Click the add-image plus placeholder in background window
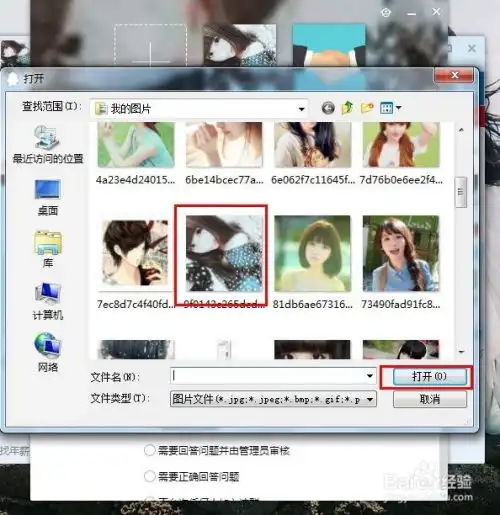500x515 pixels. click(150, 45)
